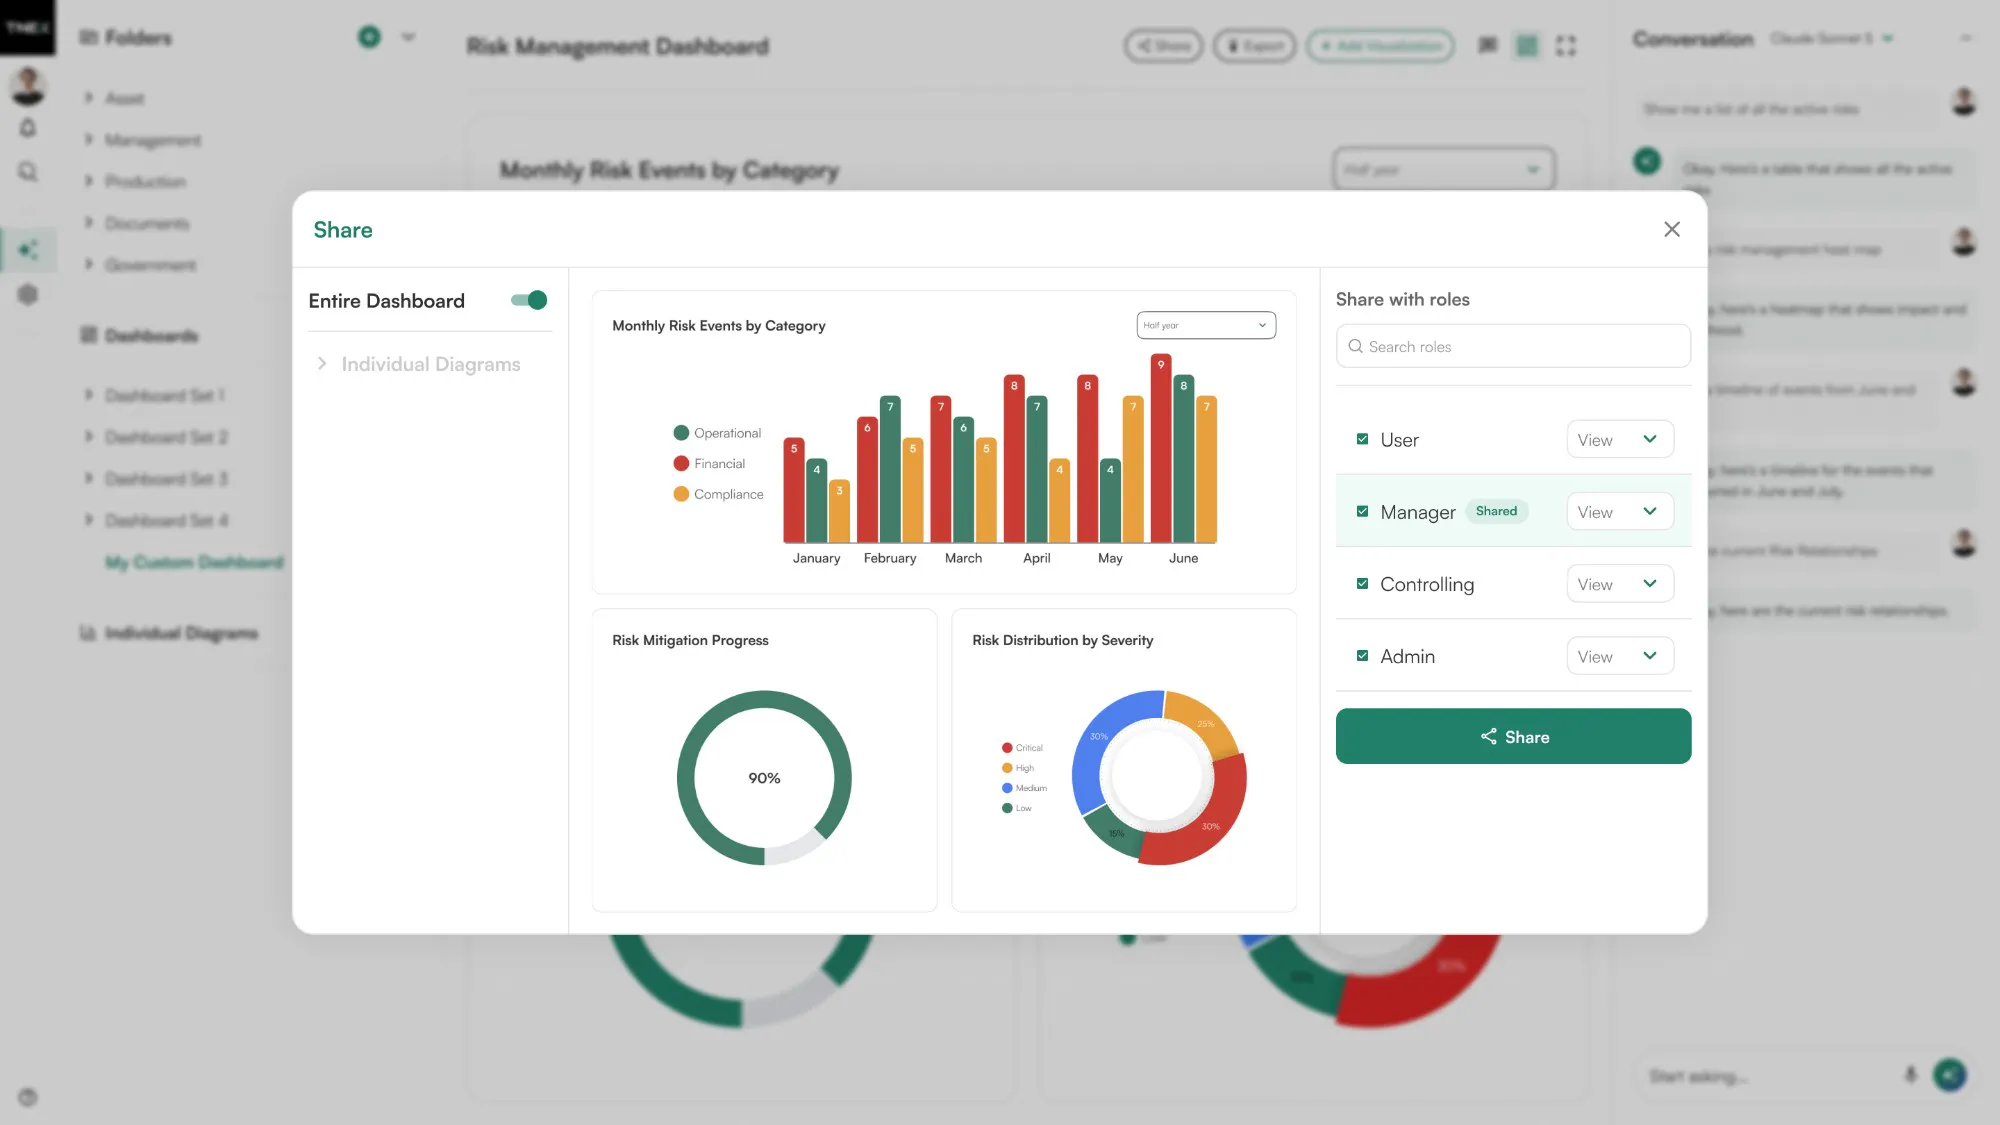Open the Admin permission View dropdown

1620,656
